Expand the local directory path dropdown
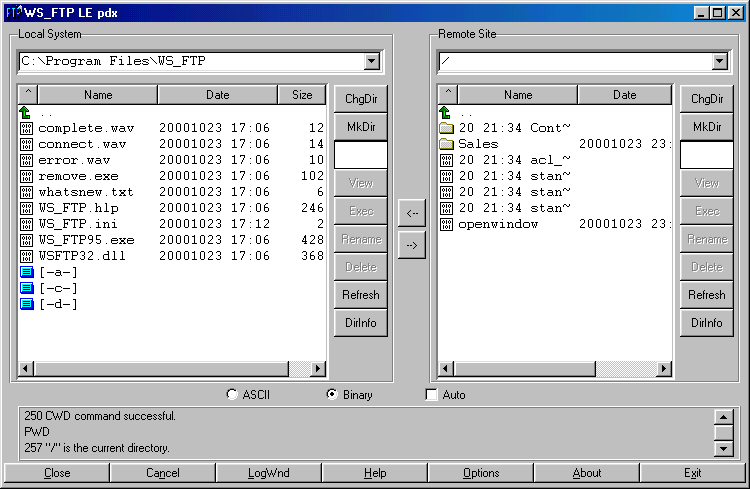This screenshot has height=489, width=750. (372, 62)
